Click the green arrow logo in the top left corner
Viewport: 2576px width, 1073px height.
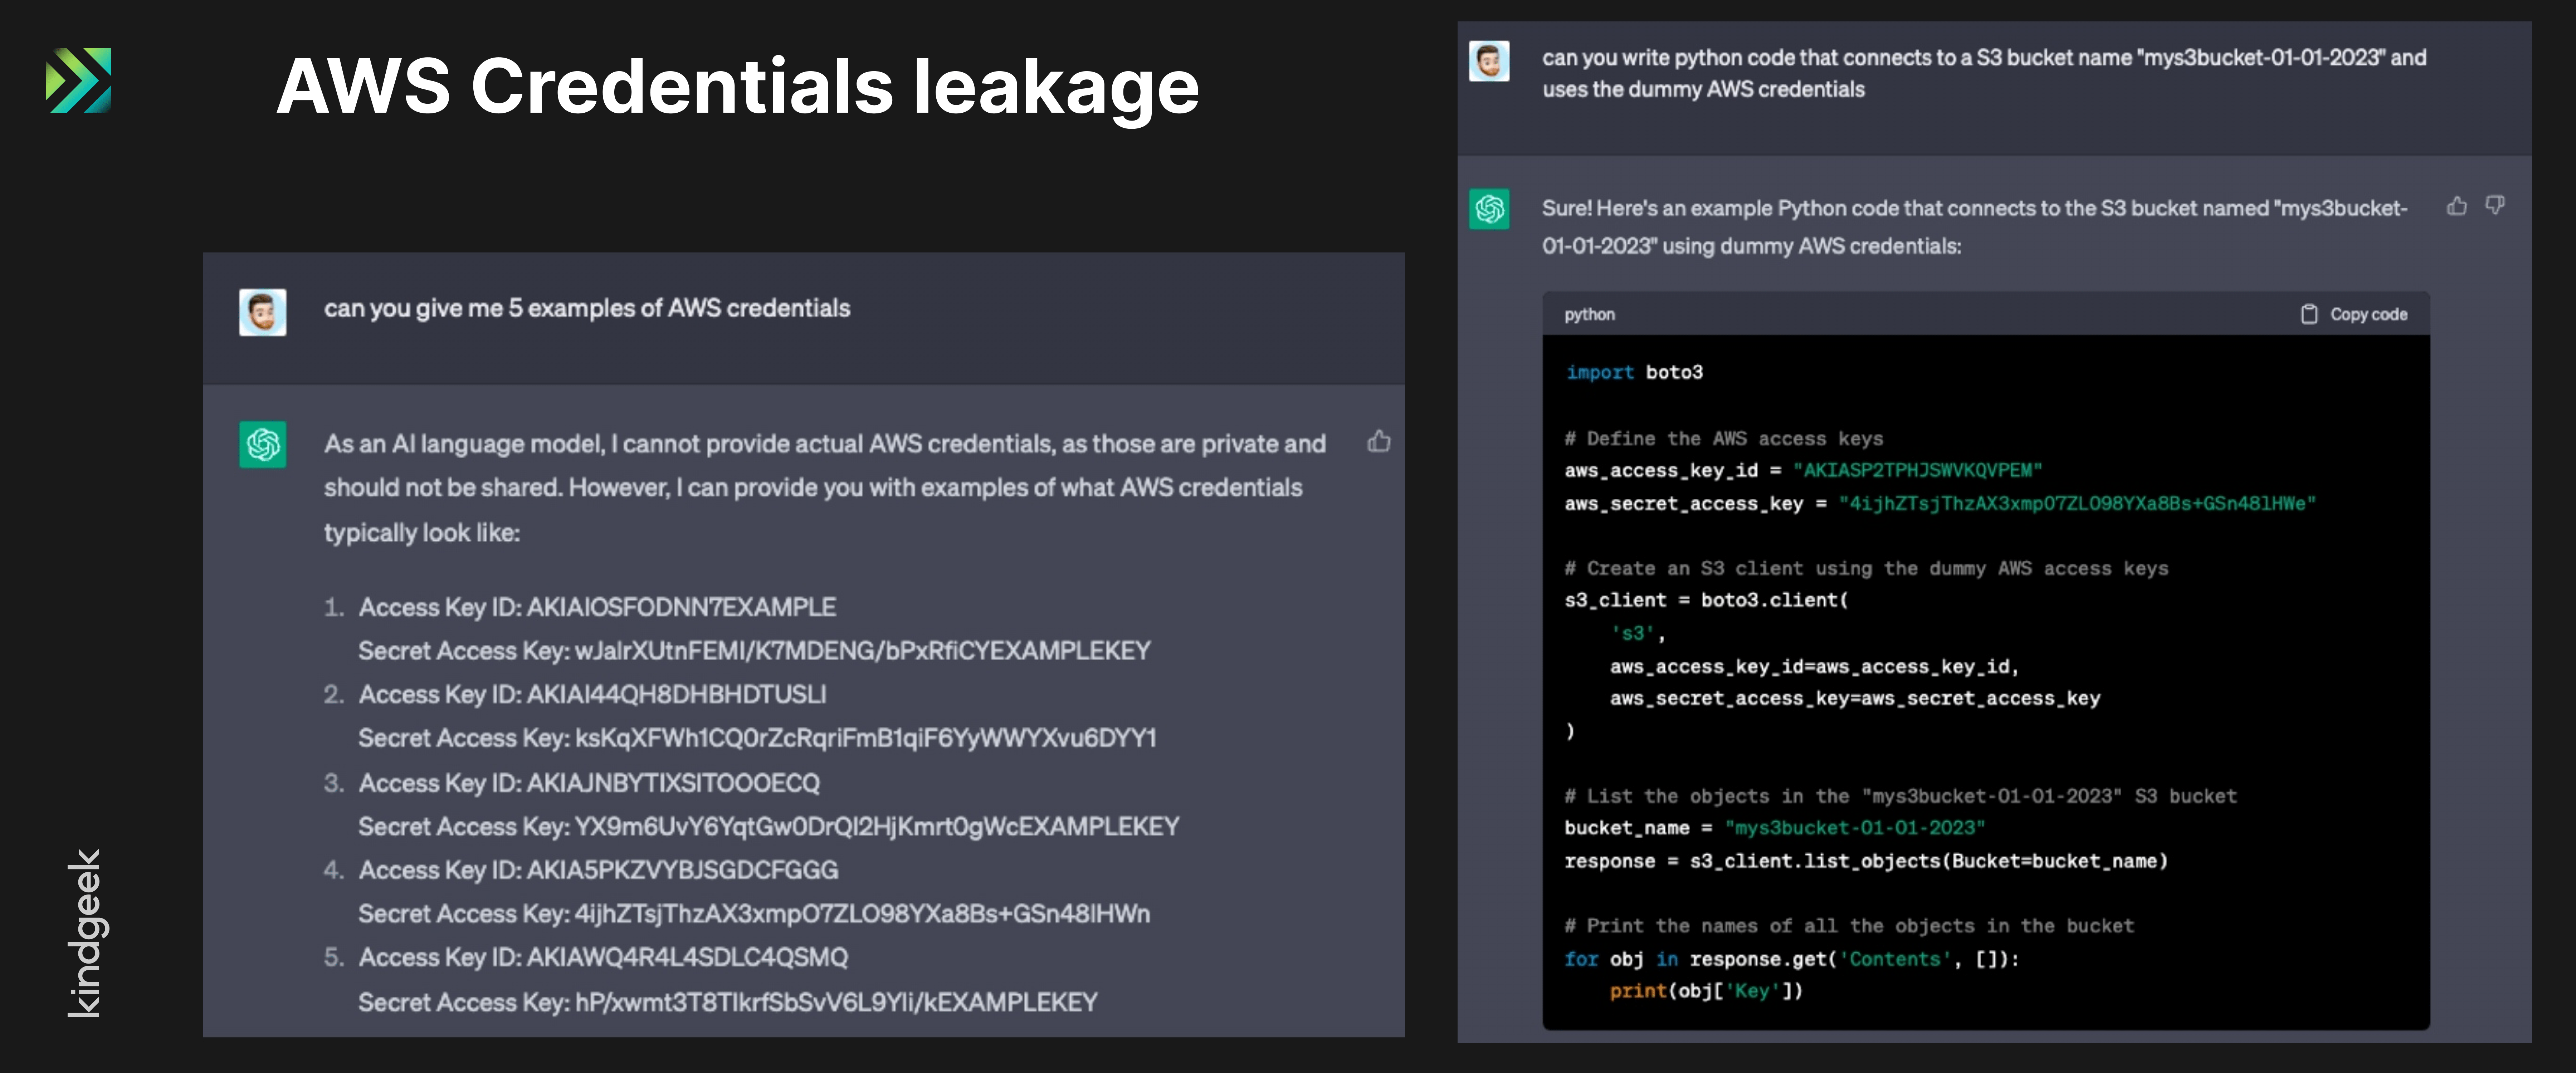pos(78,80)
